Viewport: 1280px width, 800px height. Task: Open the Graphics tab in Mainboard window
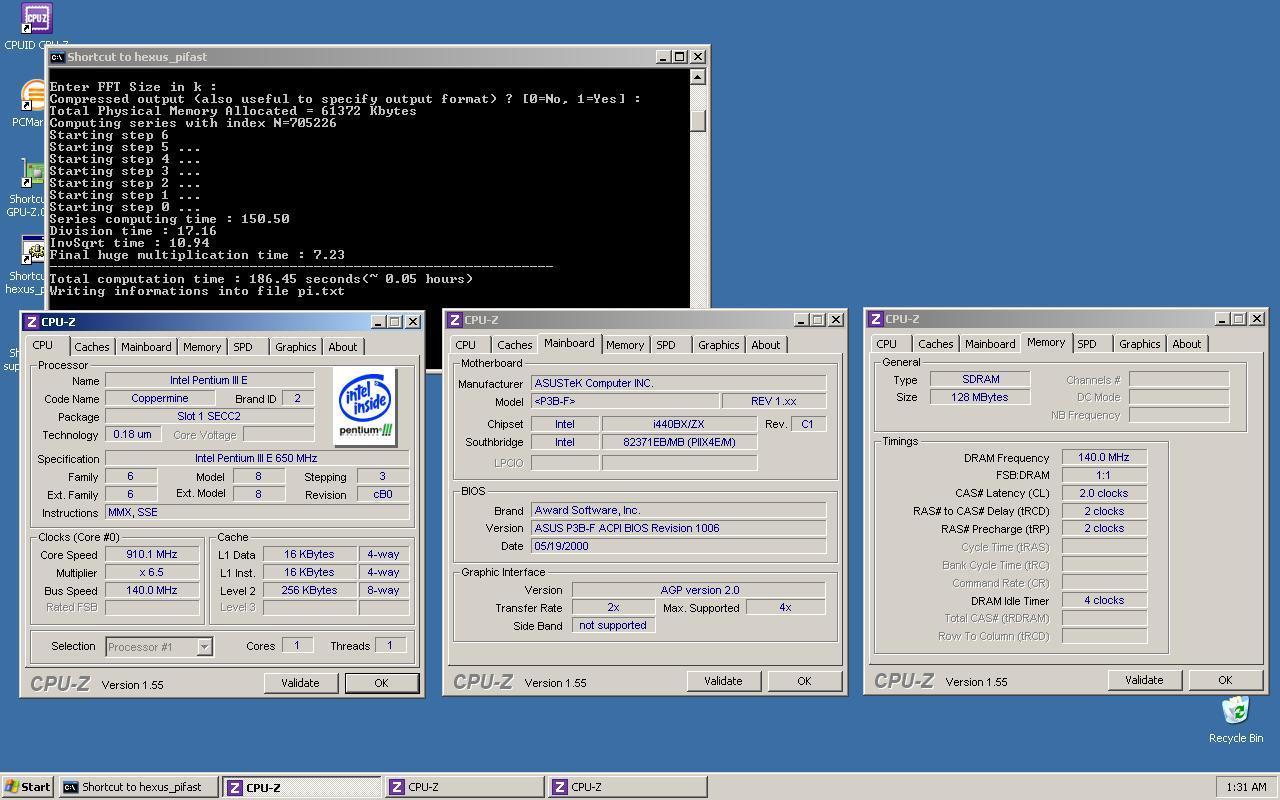[x=719, y=345]
